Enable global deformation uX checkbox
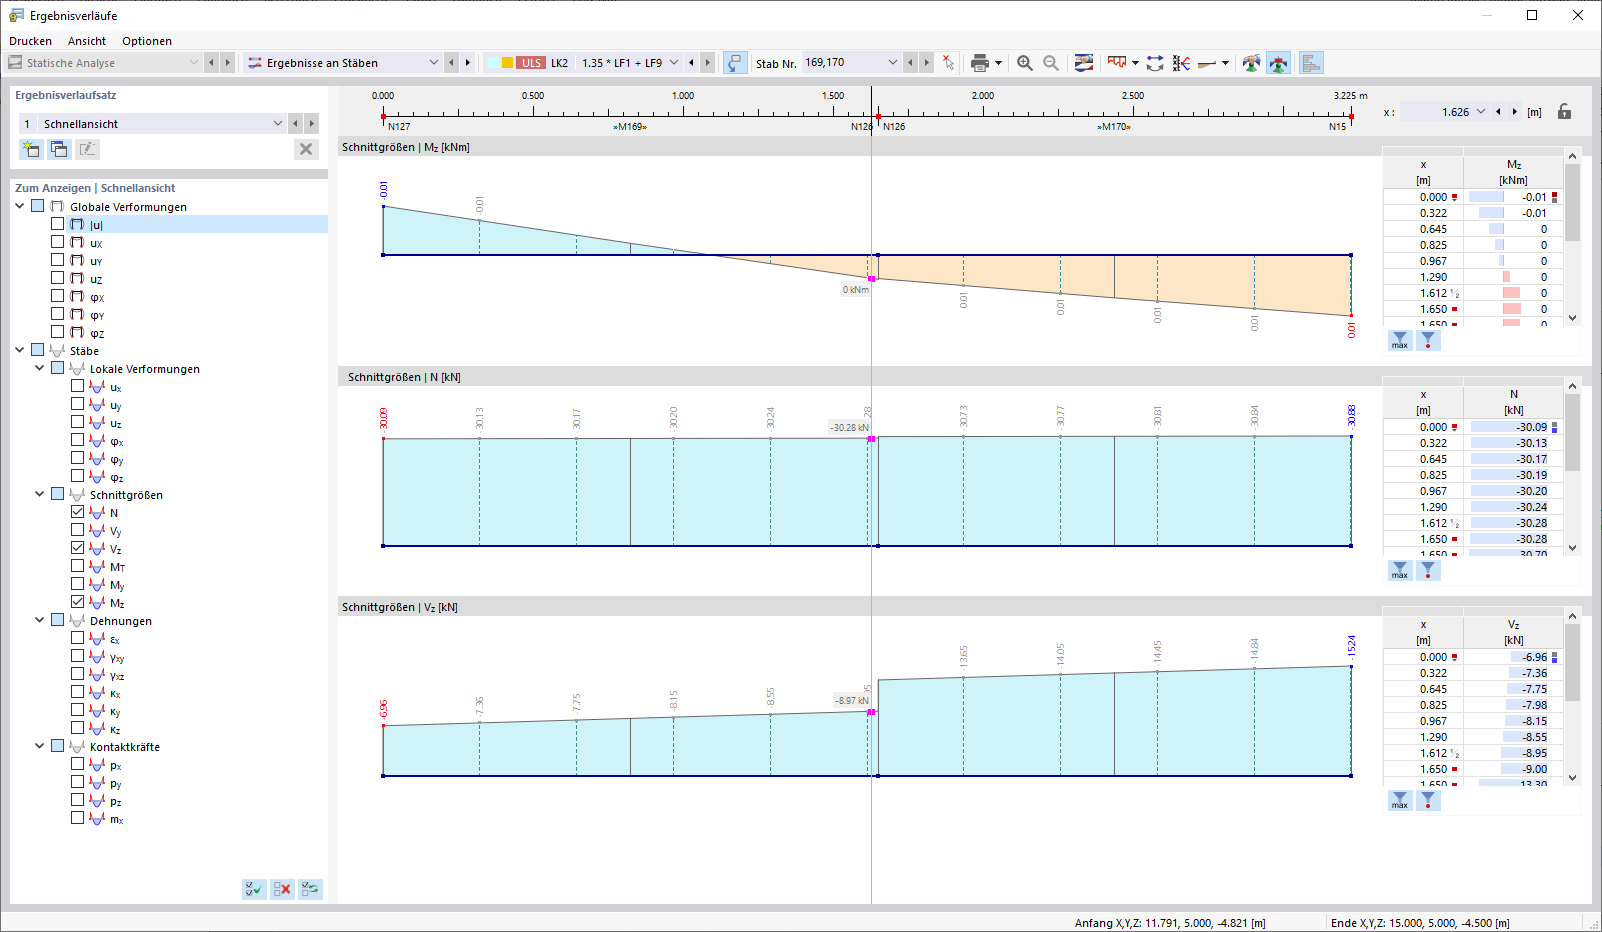Image resolution: width=1602 pixels, height=932 pixels. coord(58,242)
